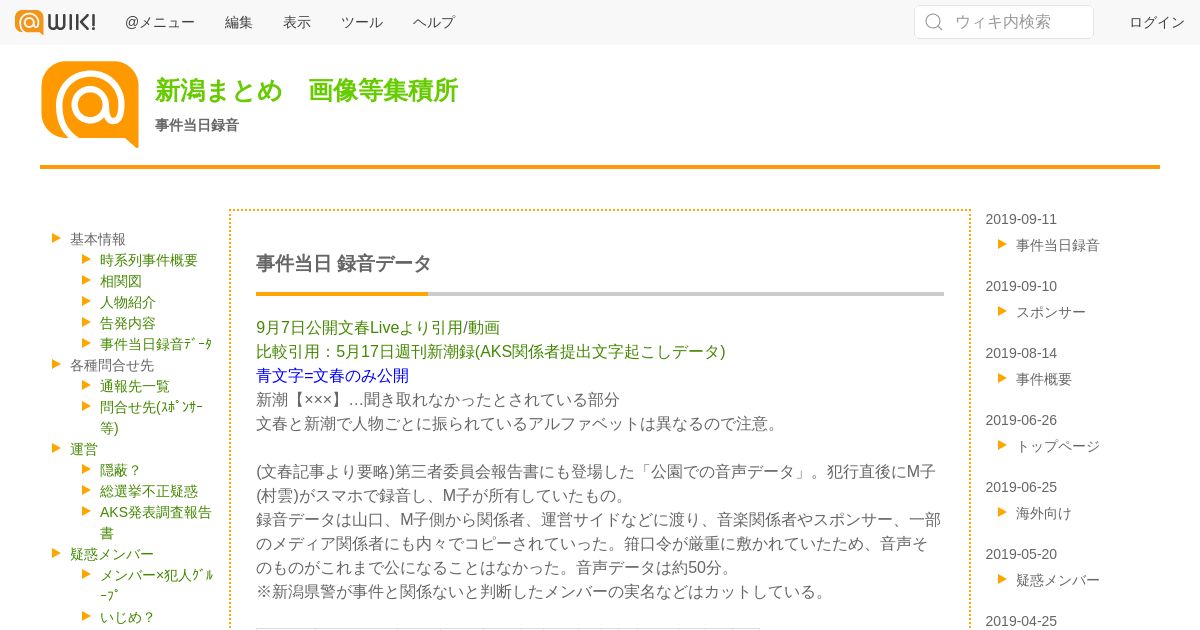
Task: Click the arrow bullet beside スポンサー
Action: point(1002,311)
